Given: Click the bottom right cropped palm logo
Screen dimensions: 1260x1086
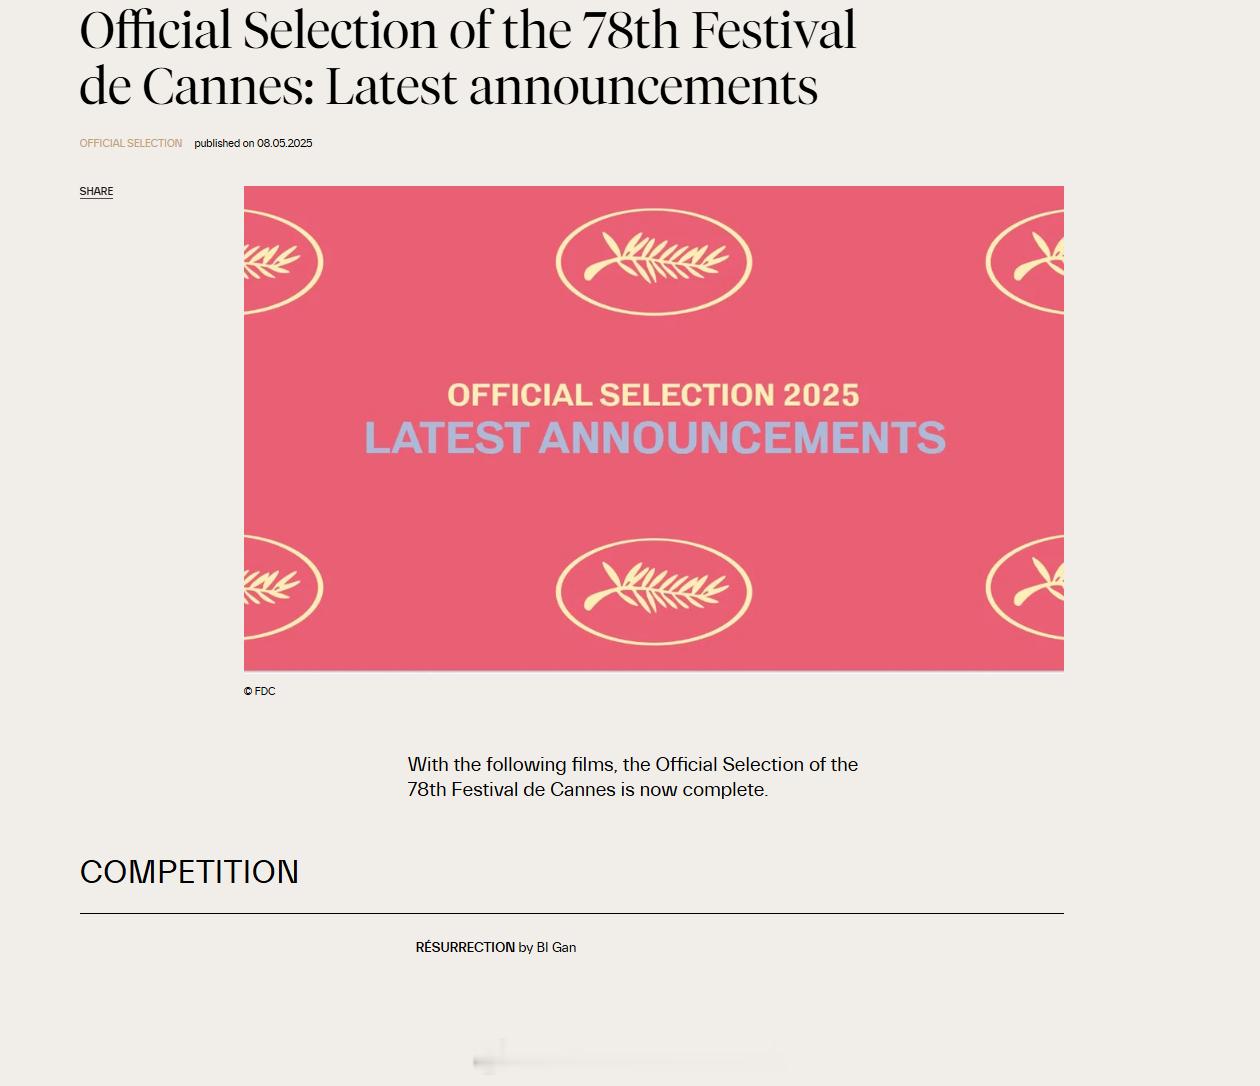Looking at the screenshot, I should click(1025, 587).
